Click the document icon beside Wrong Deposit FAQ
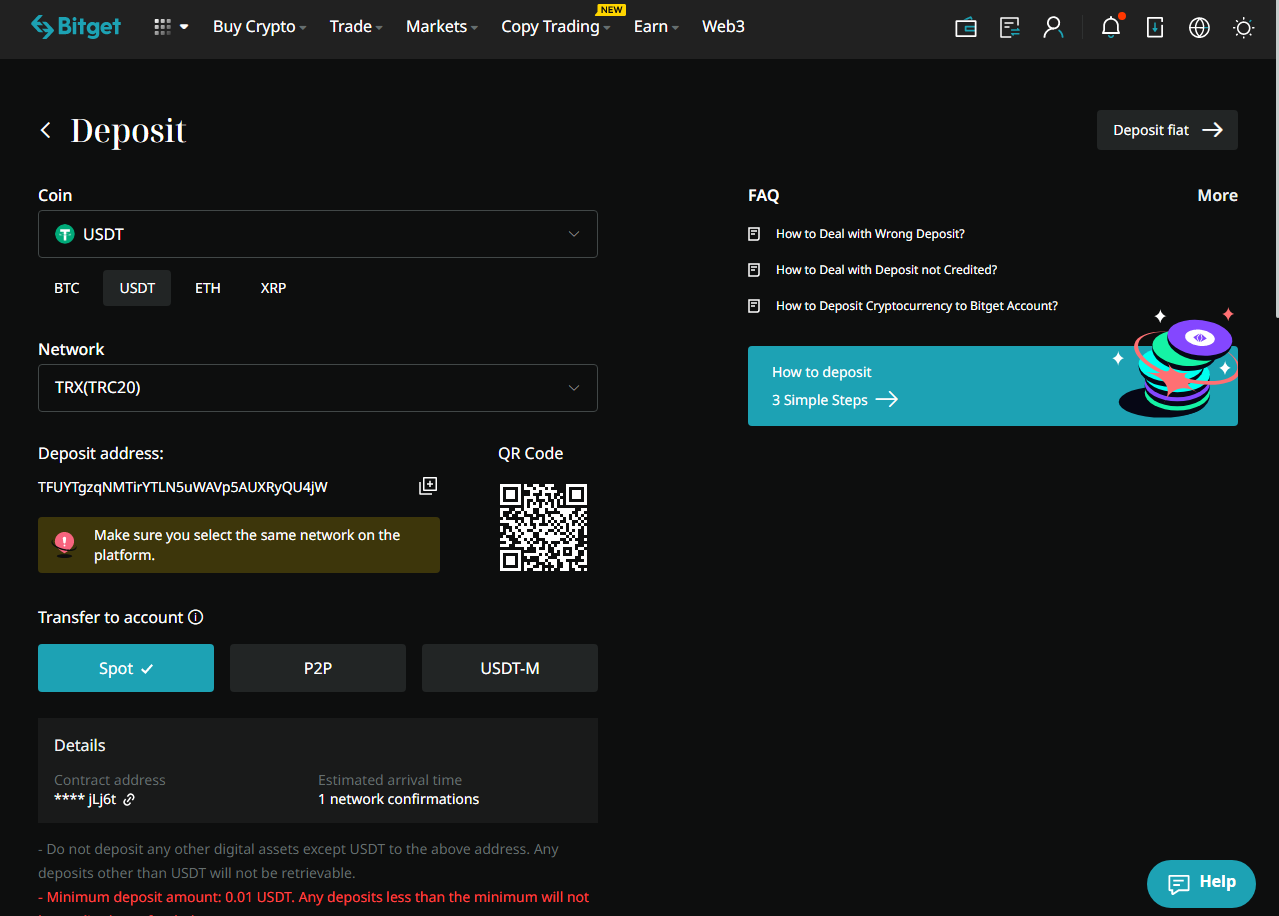The width and height of the screenshot is (1279, 916). pyautogui.click(x=755, y=234)
